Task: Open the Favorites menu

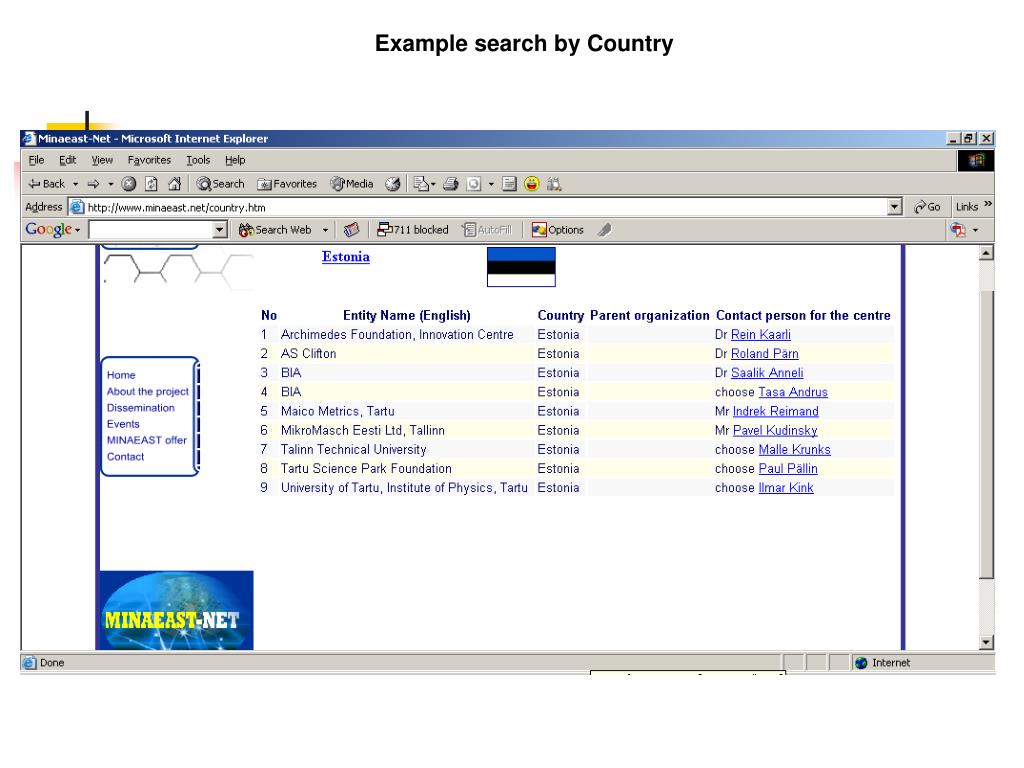Action: [149, 160]
